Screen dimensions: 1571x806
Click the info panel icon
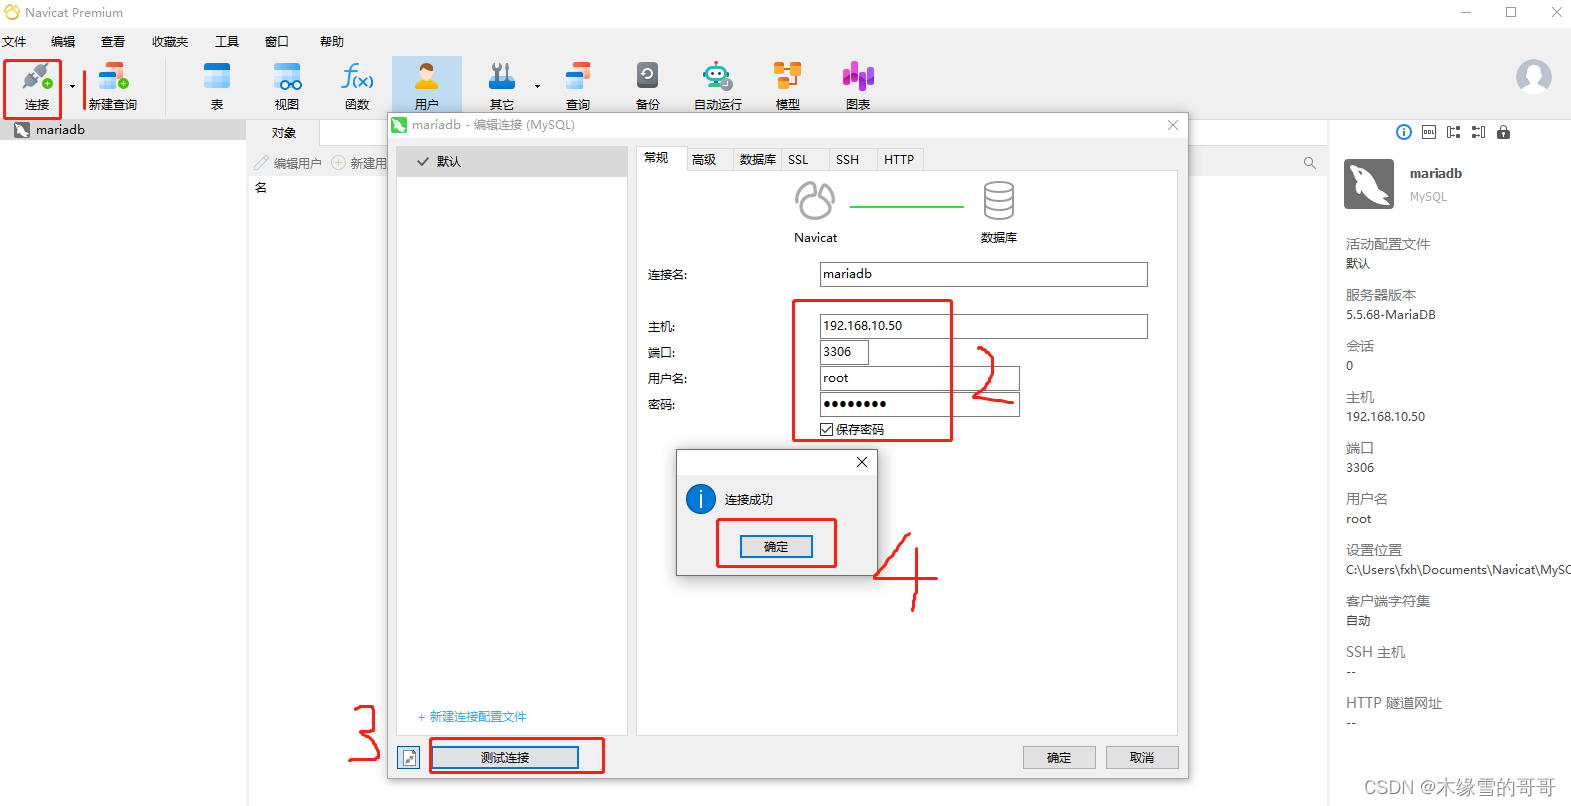[x=1404, y=132]
